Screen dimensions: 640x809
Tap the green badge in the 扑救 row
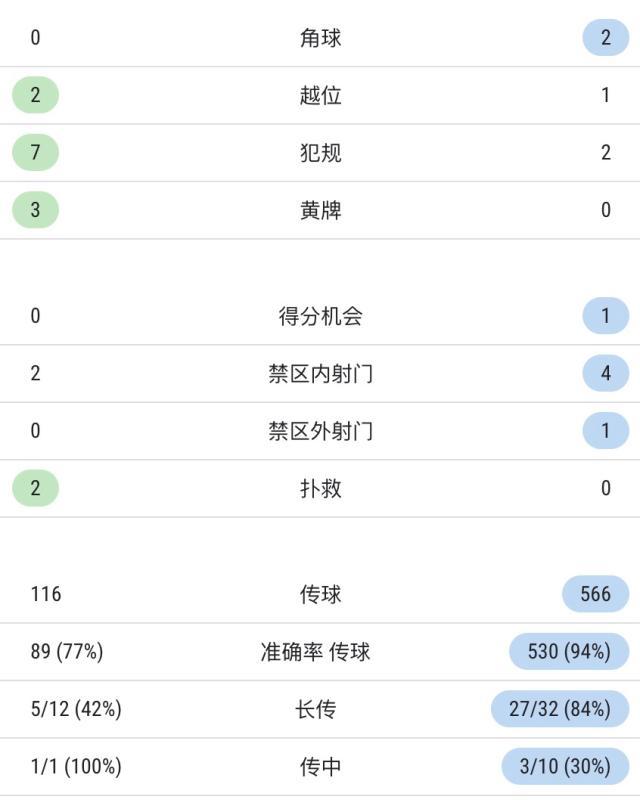coord(35,488)
